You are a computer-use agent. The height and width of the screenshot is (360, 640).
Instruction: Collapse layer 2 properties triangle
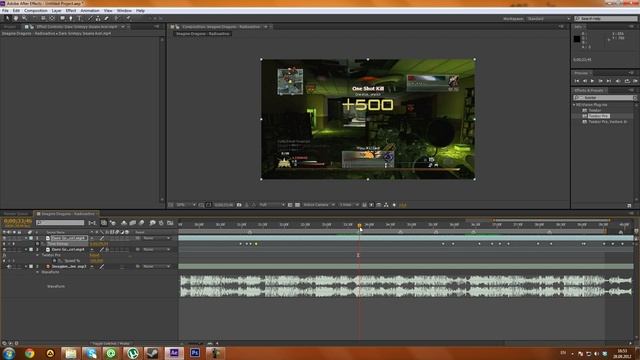pos(26,249)
